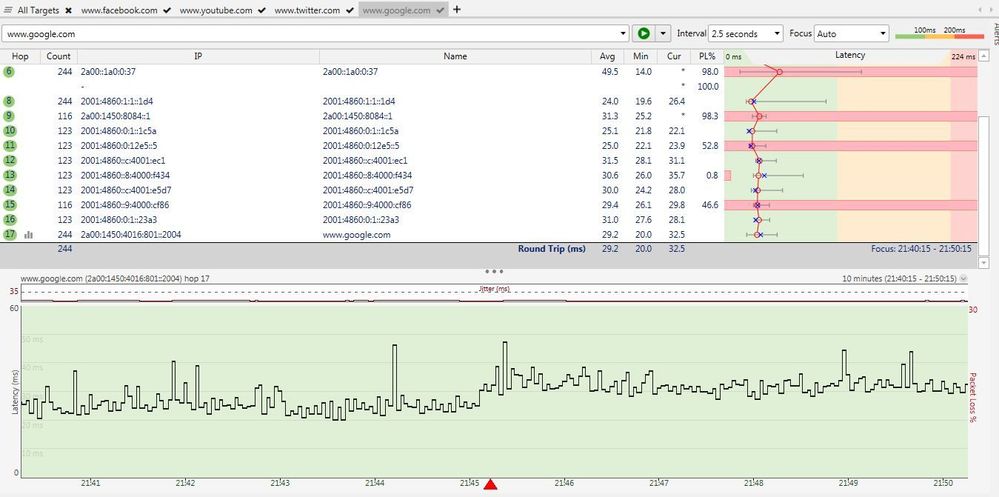Click the Latency graph column header
This screenshot has height=497, width=999.
coord(850,56)
